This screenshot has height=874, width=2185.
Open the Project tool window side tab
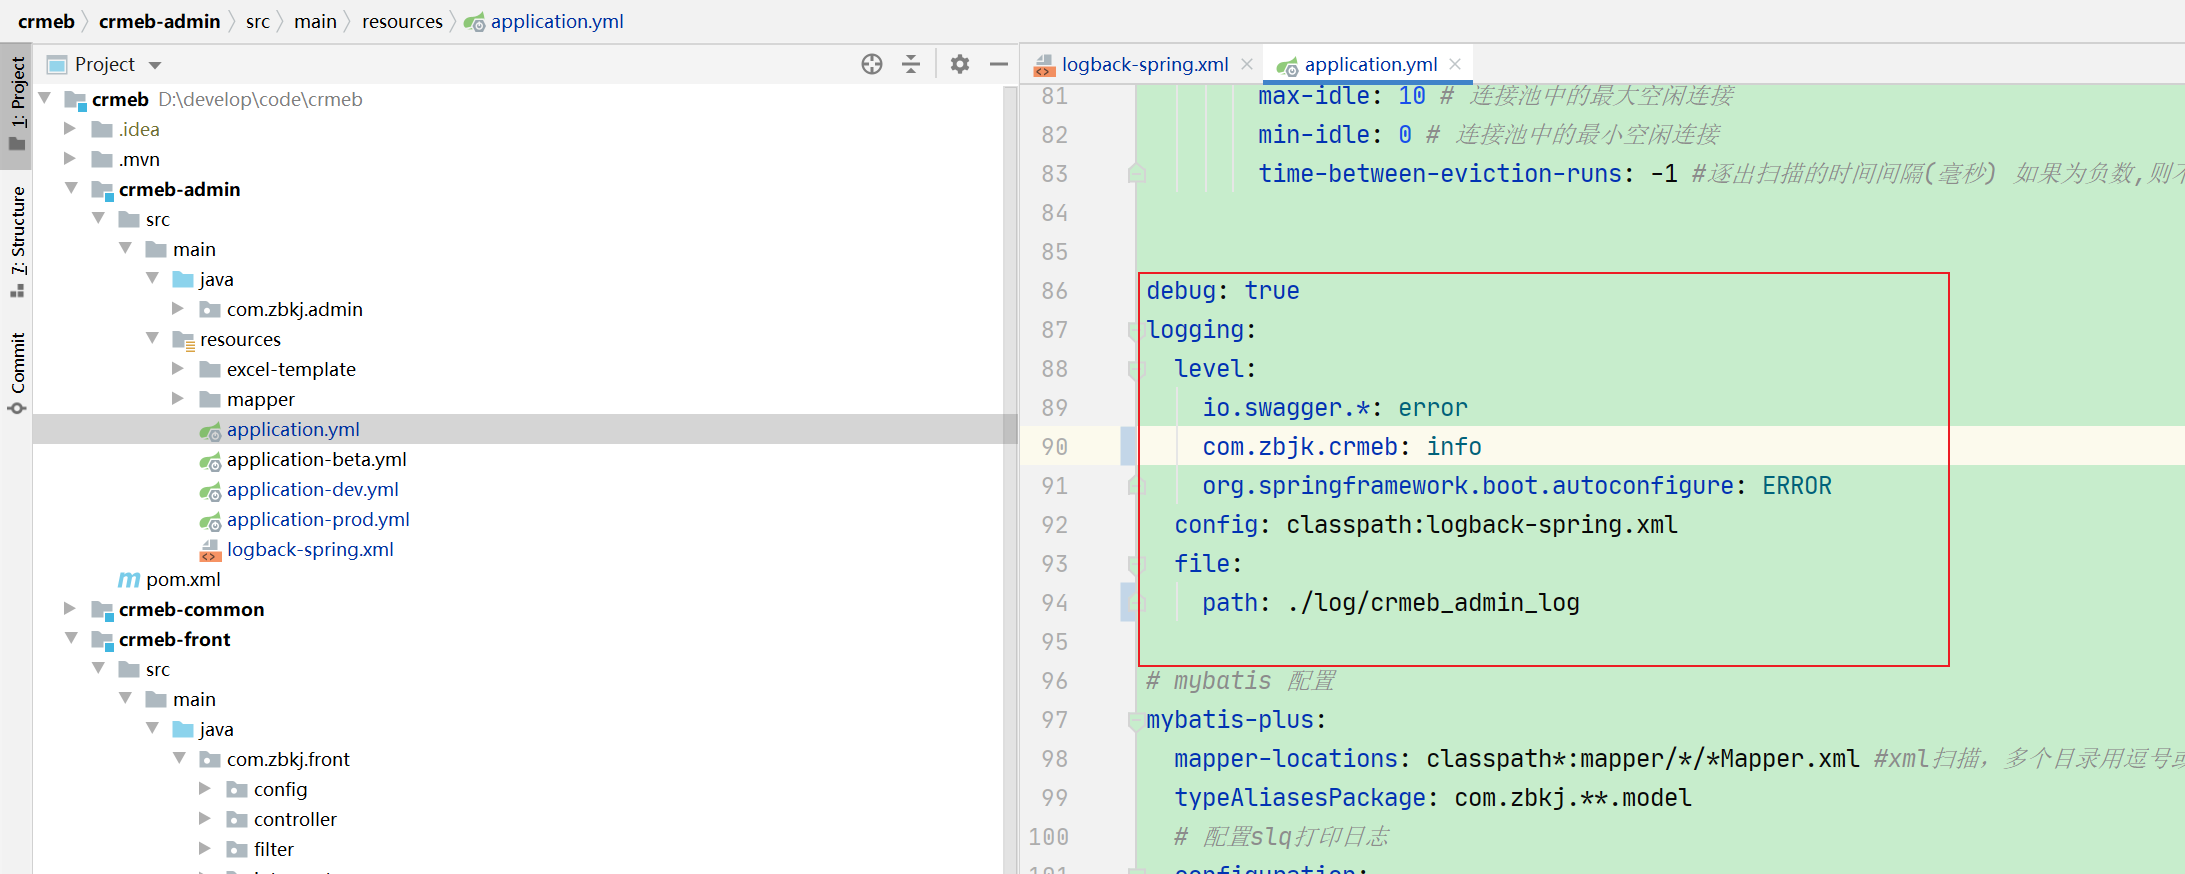[x=17, y=104]
